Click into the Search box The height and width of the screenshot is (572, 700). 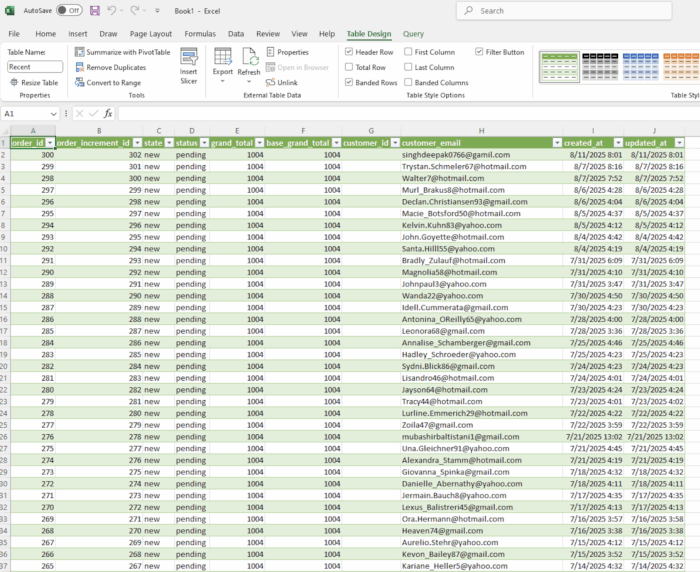(x=564, y=11)
